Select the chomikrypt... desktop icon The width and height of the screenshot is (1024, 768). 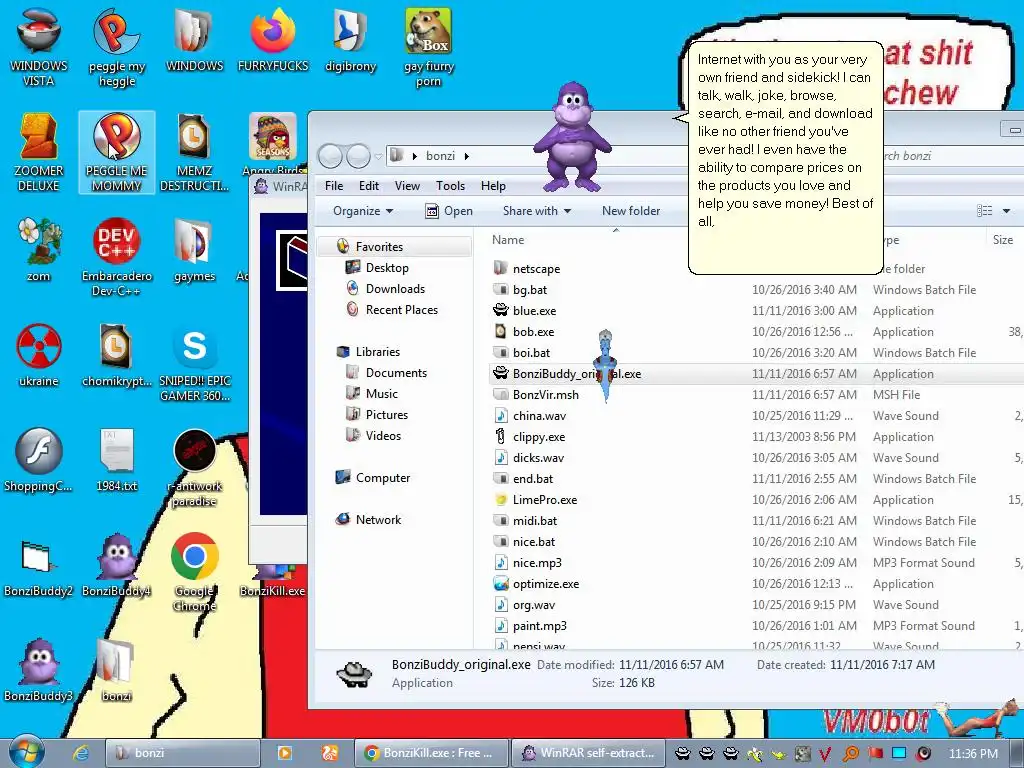click(117, 355)
